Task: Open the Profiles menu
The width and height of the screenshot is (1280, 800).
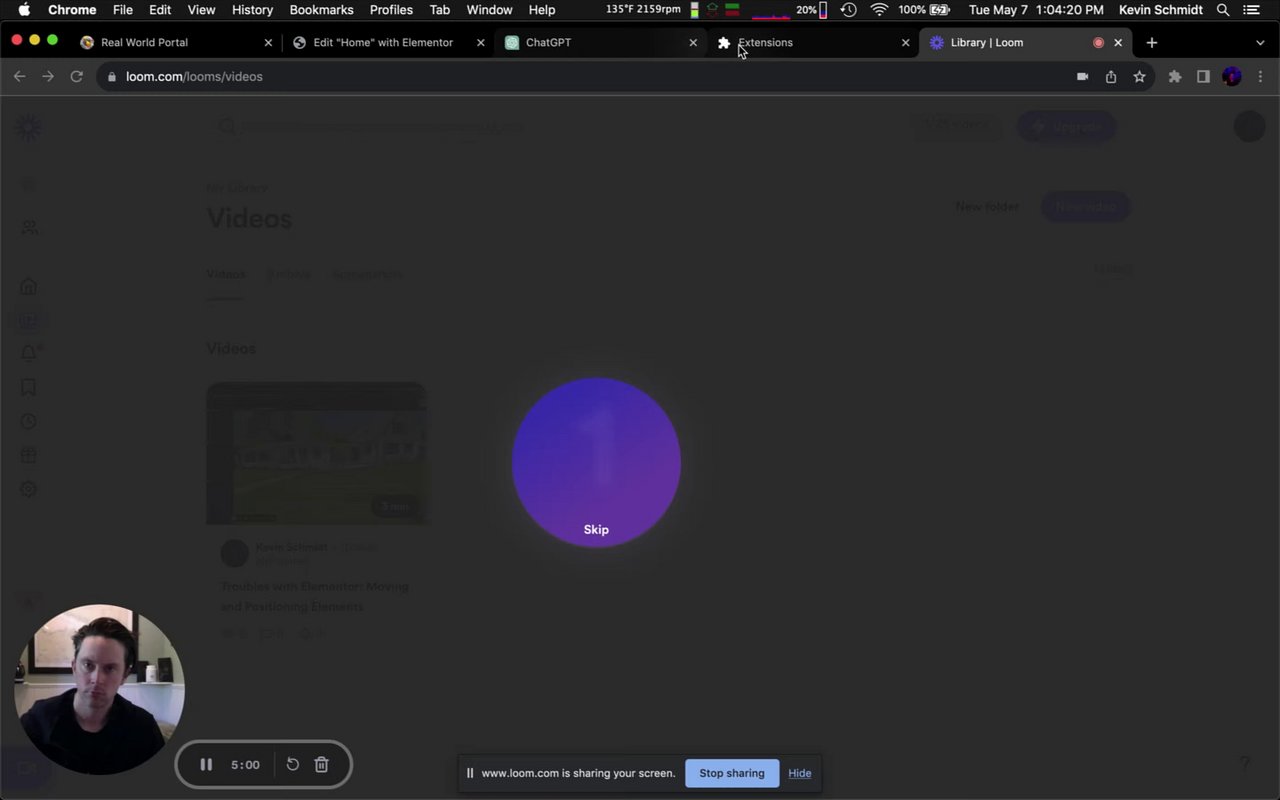Action: 391,10
